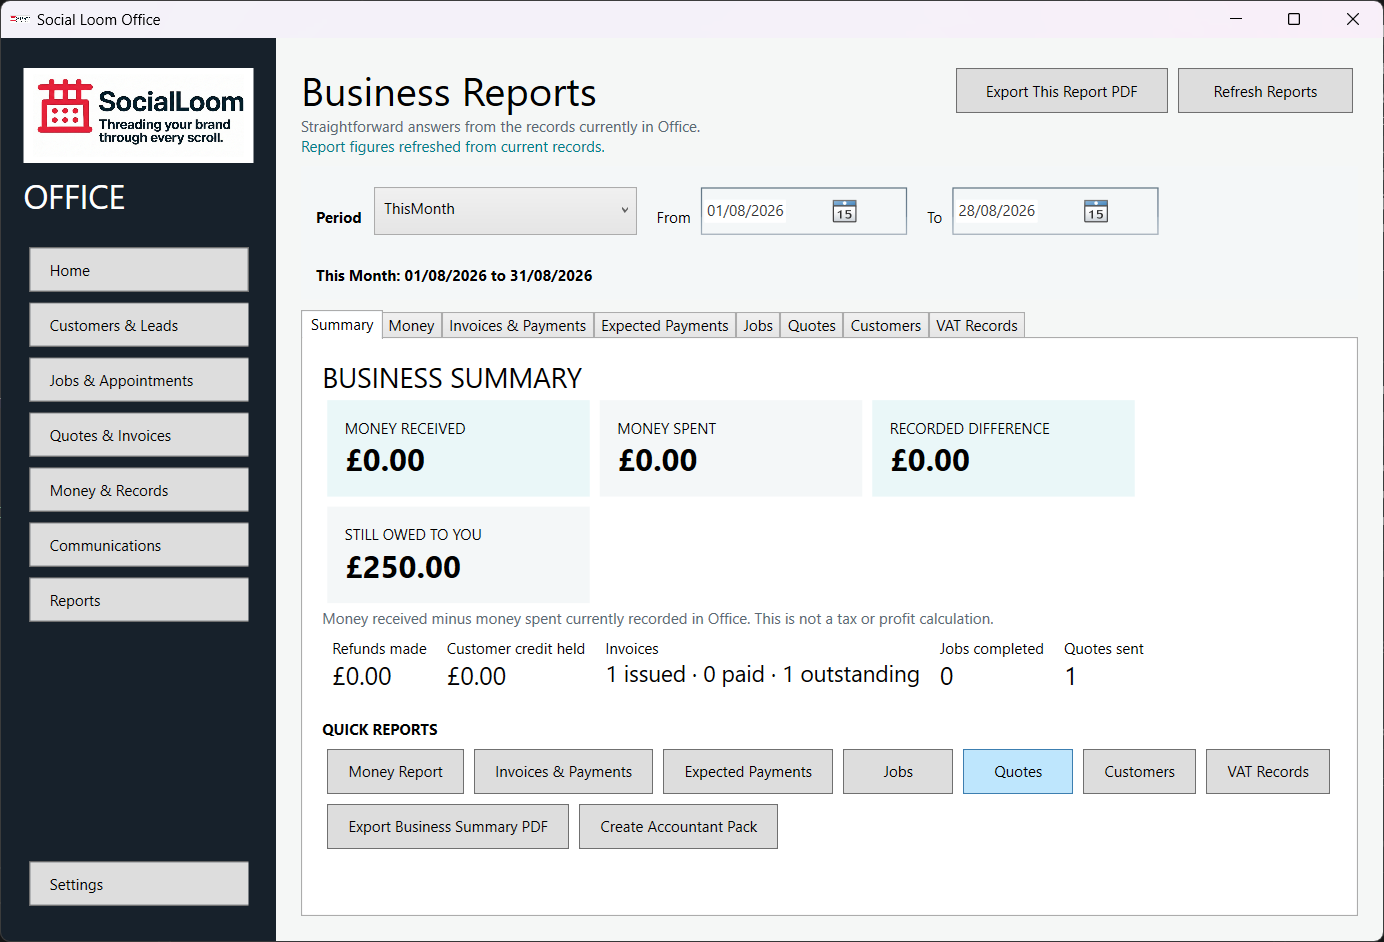Click the RECORDED DIFFERENCE summary card
1384x942 pixels.
point(1003,448)
